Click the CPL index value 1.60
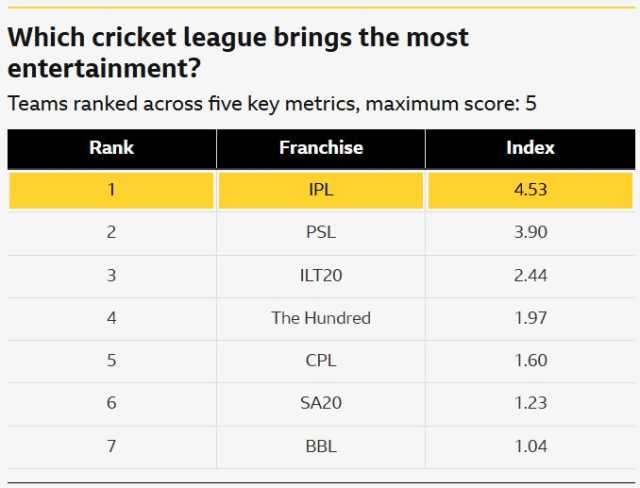The height and width of the screenshot is (488, 640). pos(530,361)
